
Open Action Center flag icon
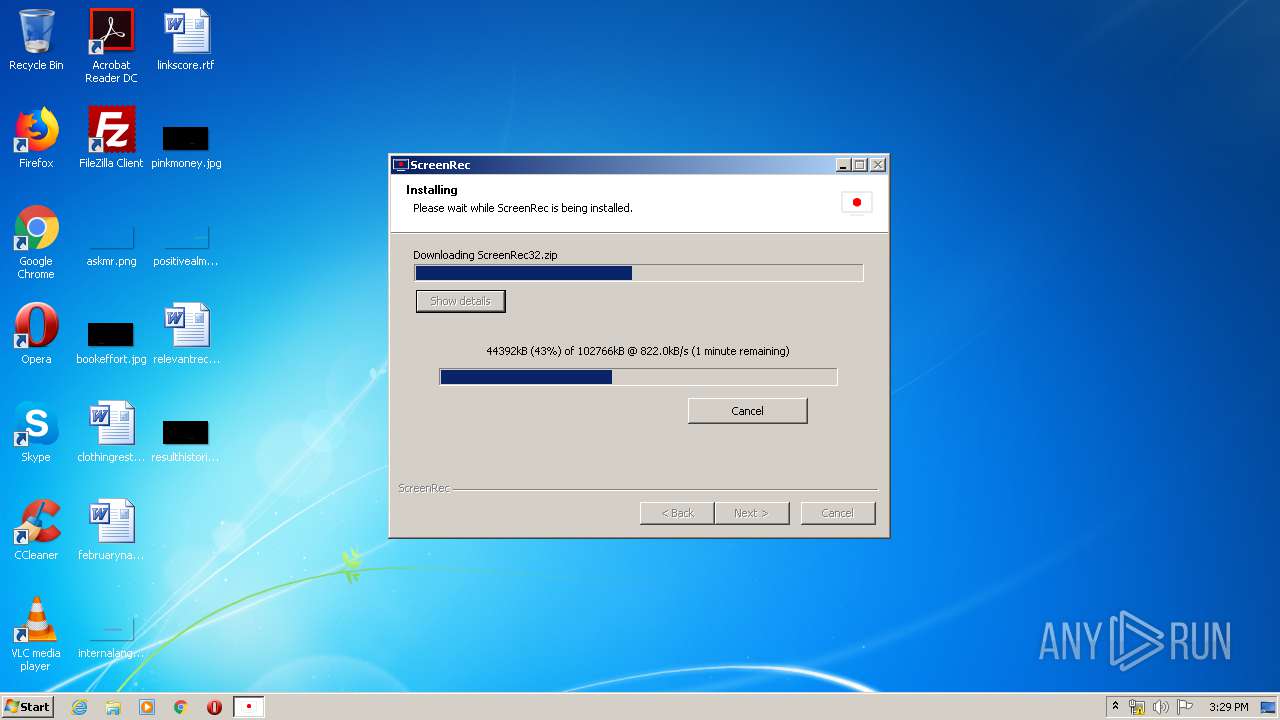(x=1185, y=707)
